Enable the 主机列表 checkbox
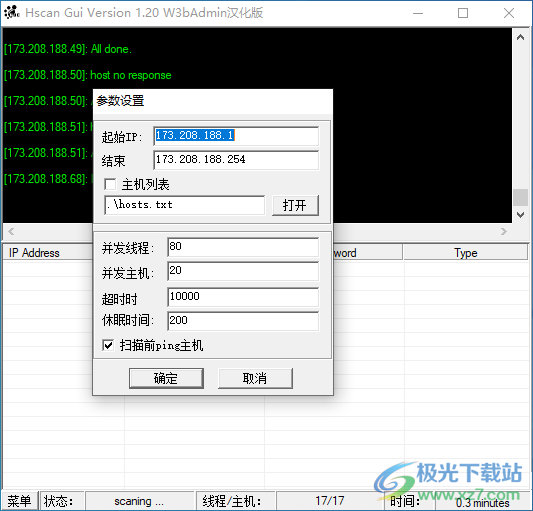The image size is (533, 511). point(110,185)
